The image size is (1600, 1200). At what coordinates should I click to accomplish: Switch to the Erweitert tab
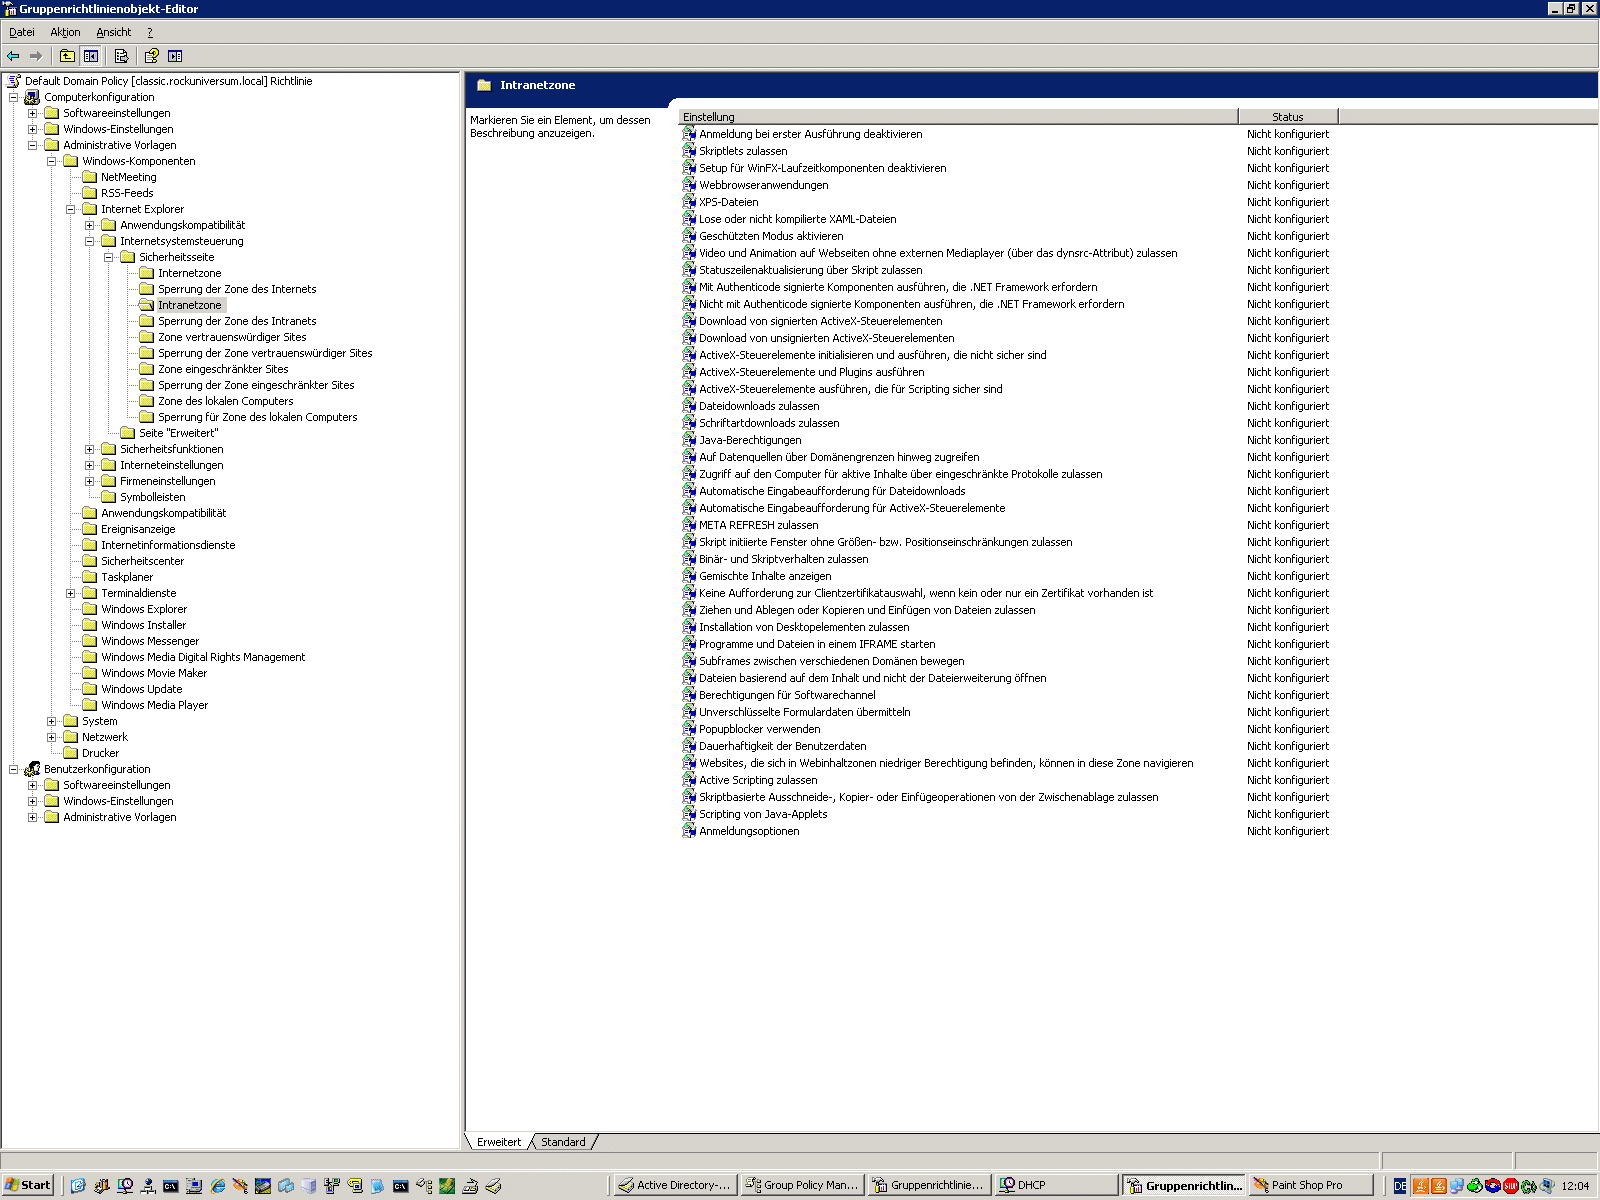499,1142
